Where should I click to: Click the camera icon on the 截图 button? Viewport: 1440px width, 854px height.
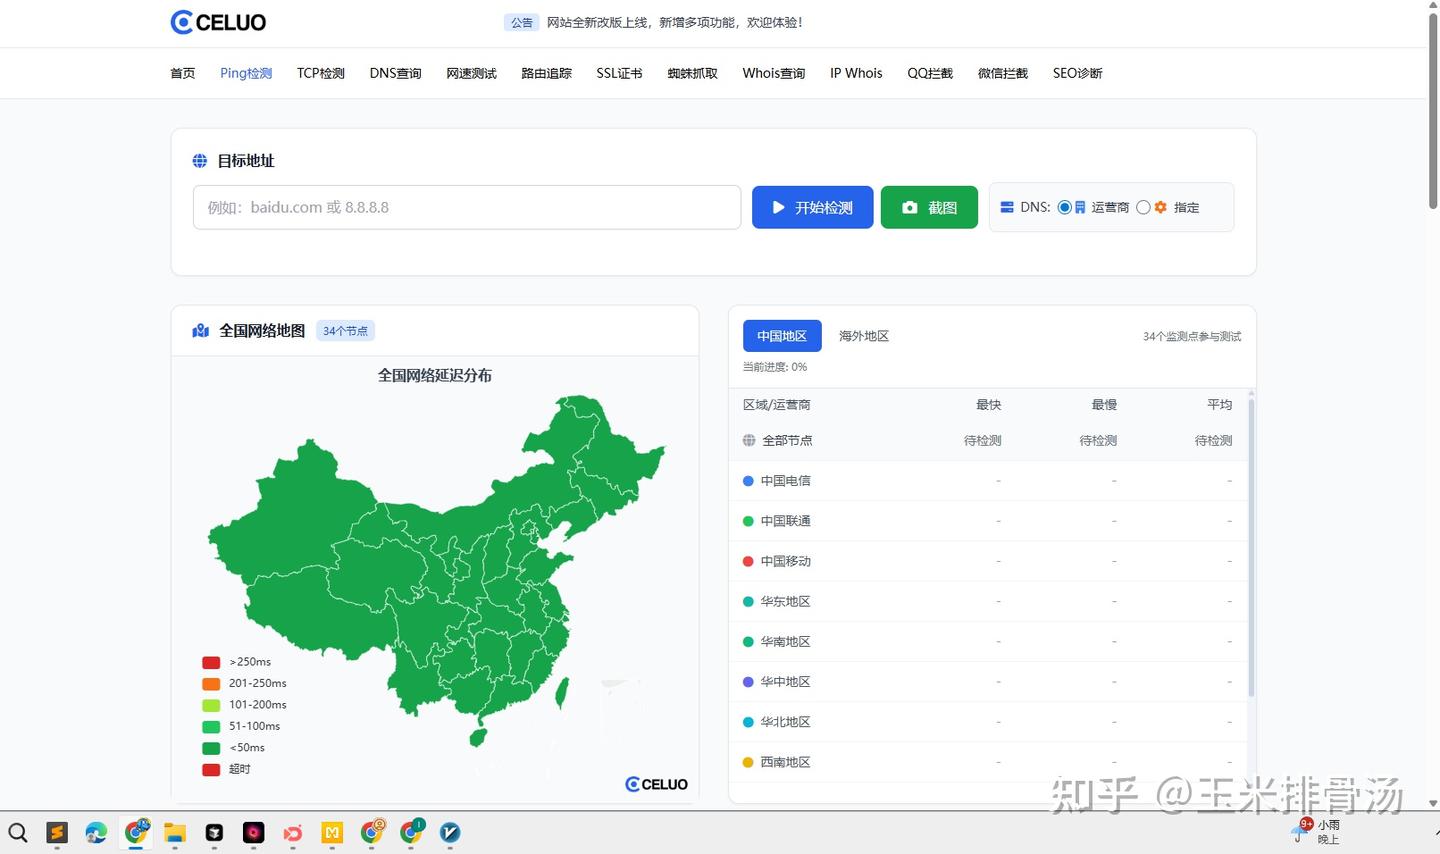910,207
